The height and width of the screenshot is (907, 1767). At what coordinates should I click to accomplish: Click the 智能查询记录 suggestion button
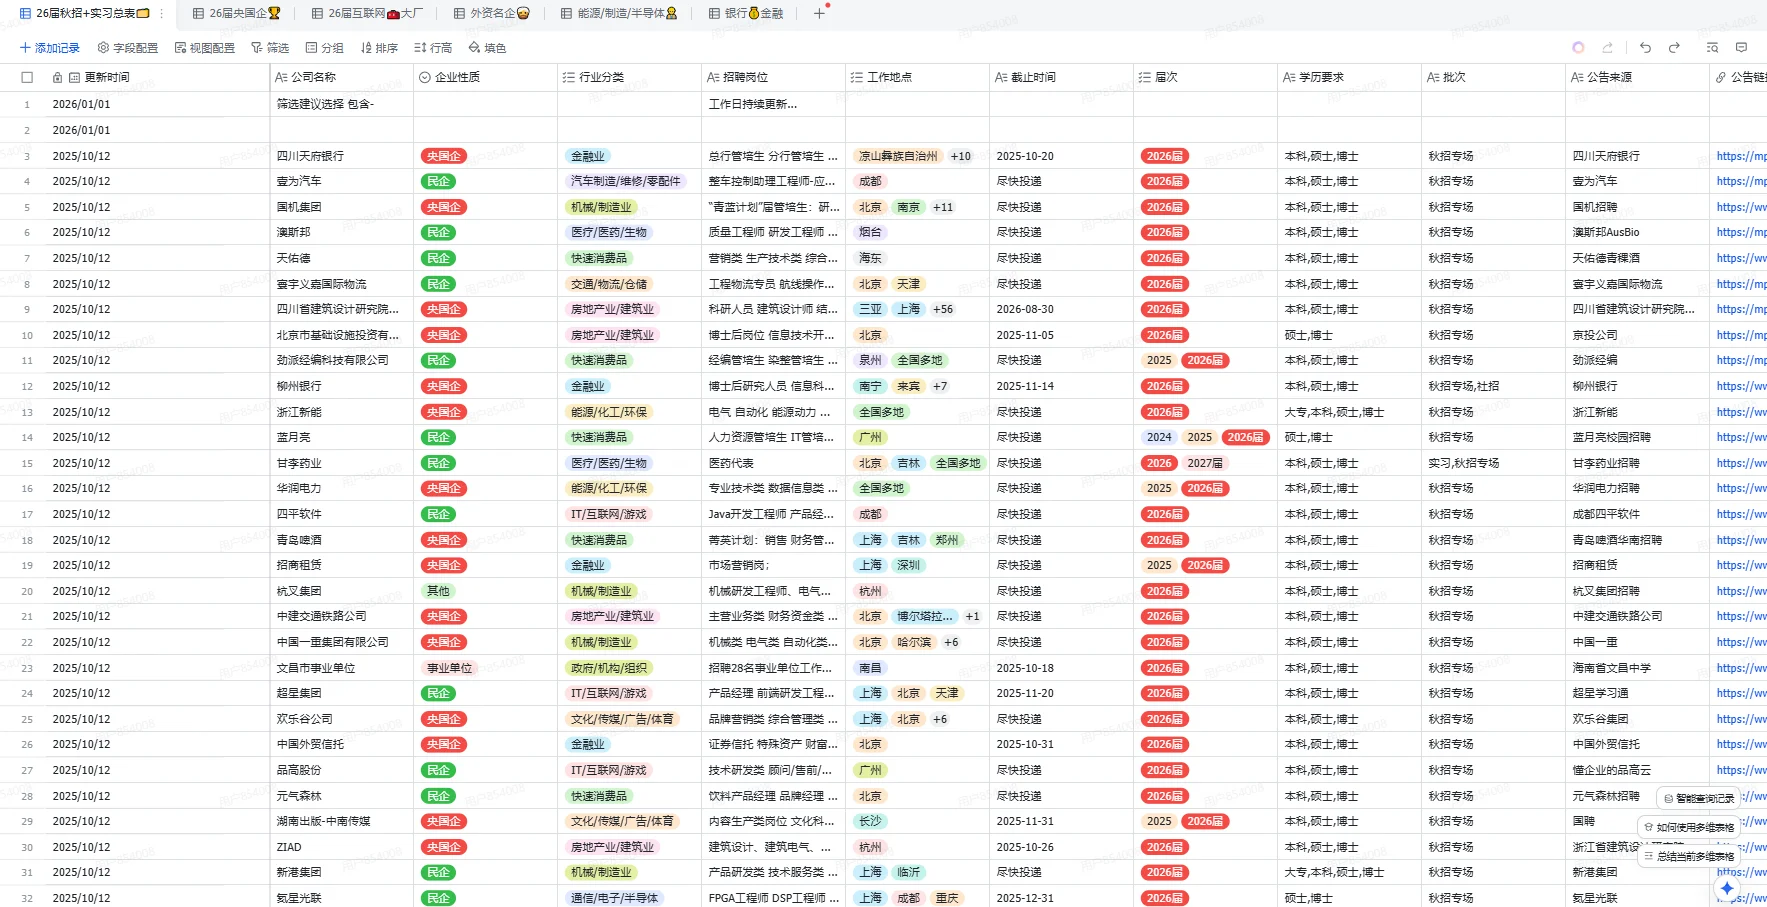(x=1699, y=798)
